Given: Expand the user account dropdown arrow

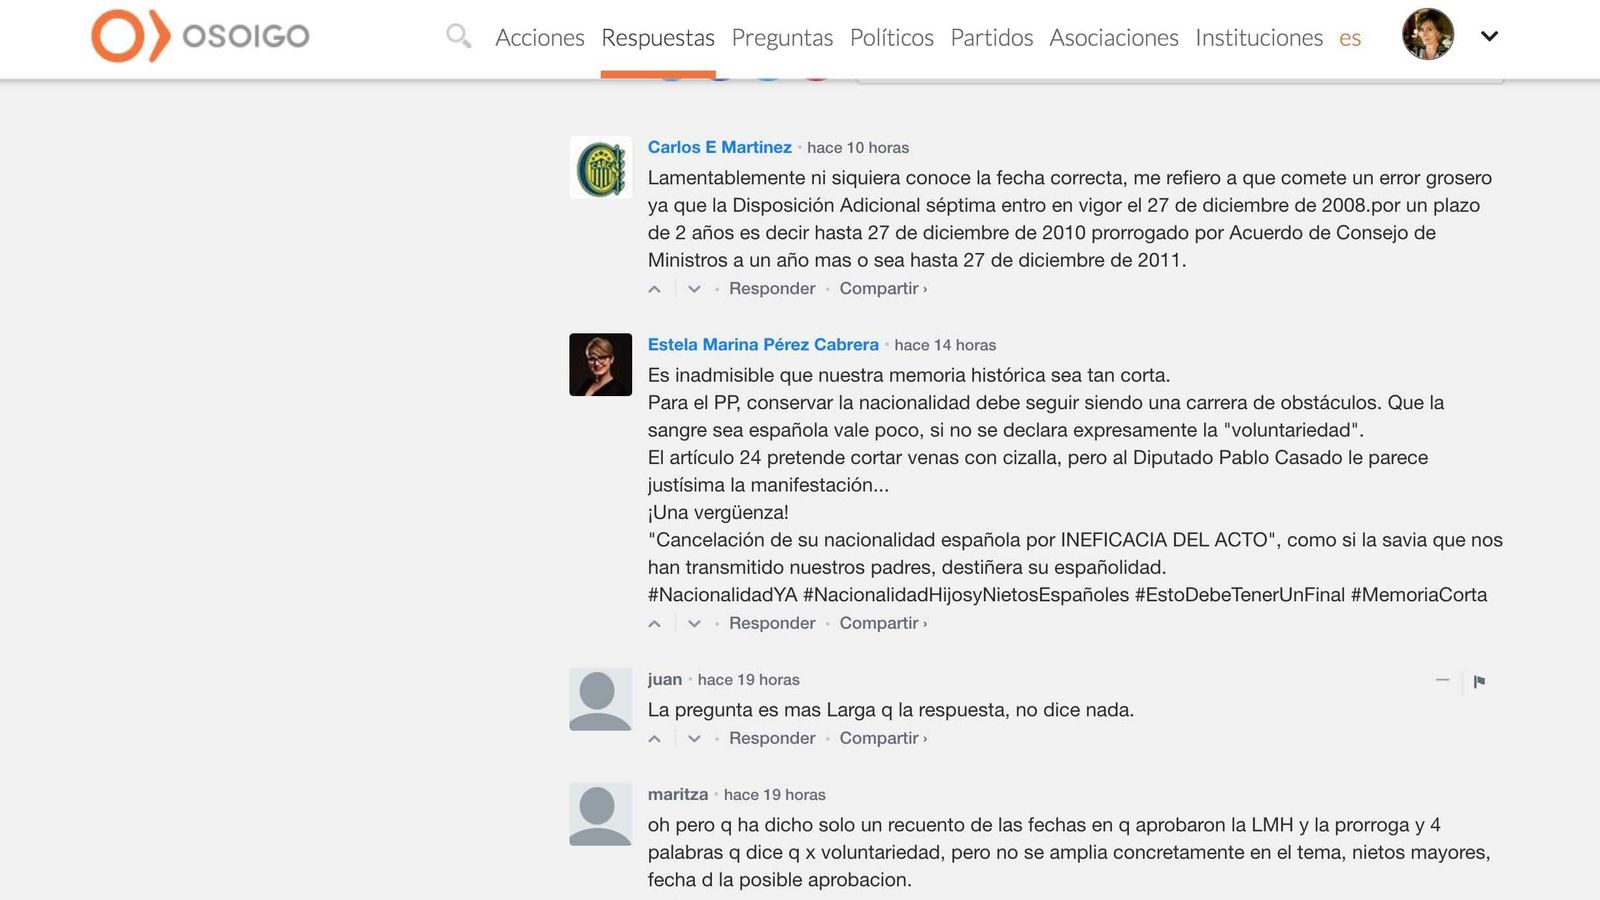Looking at the screenshot, I should pos(1489,36).
